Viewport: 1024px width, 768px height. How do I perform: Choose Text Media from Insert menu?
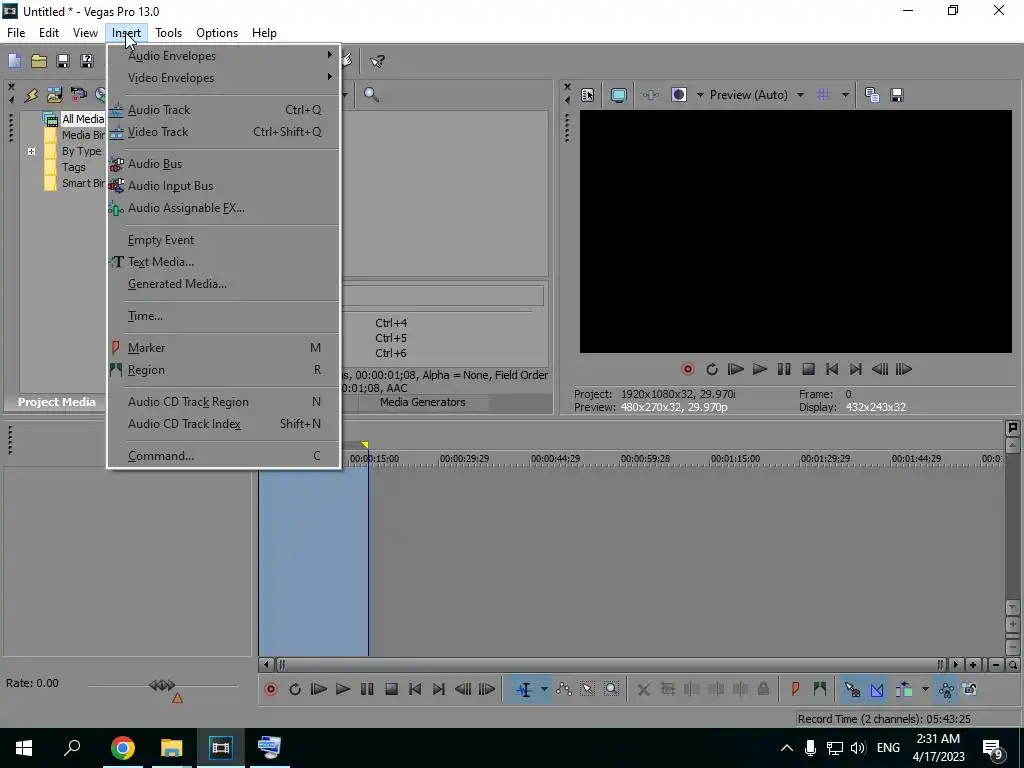[x=224, y=262]
